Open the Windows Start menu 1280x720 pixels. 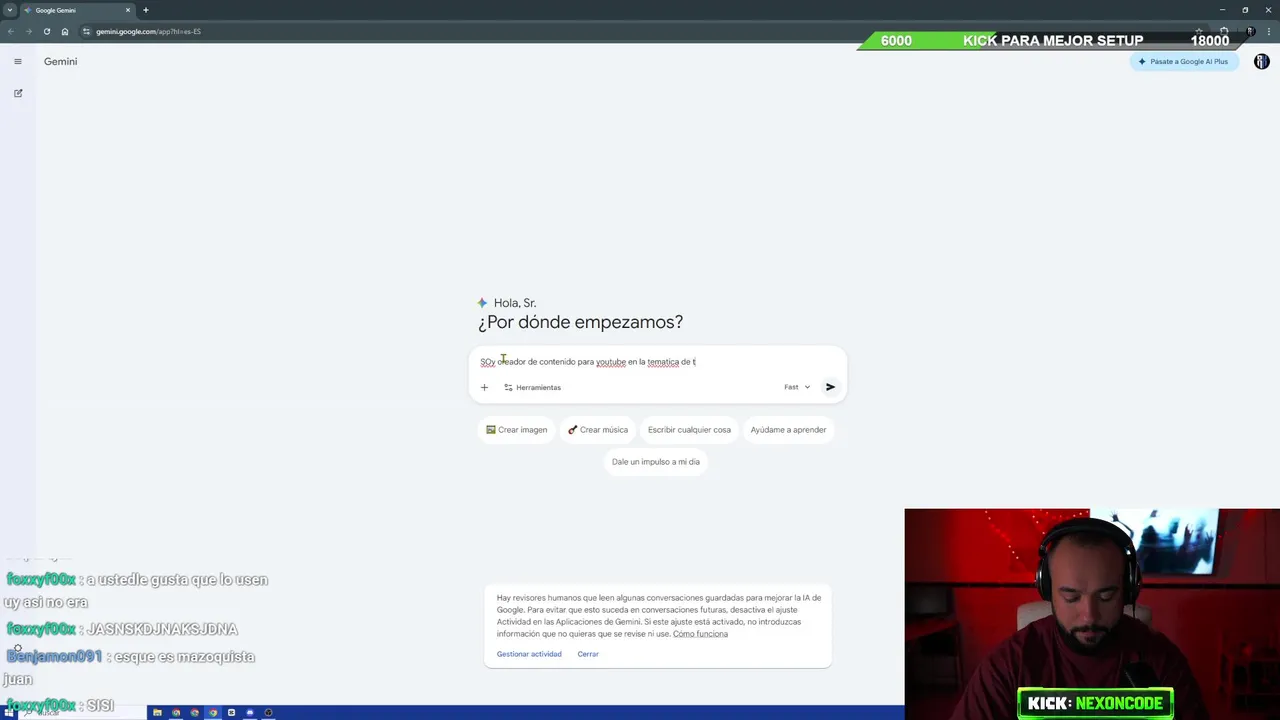[x=8, y=713]
